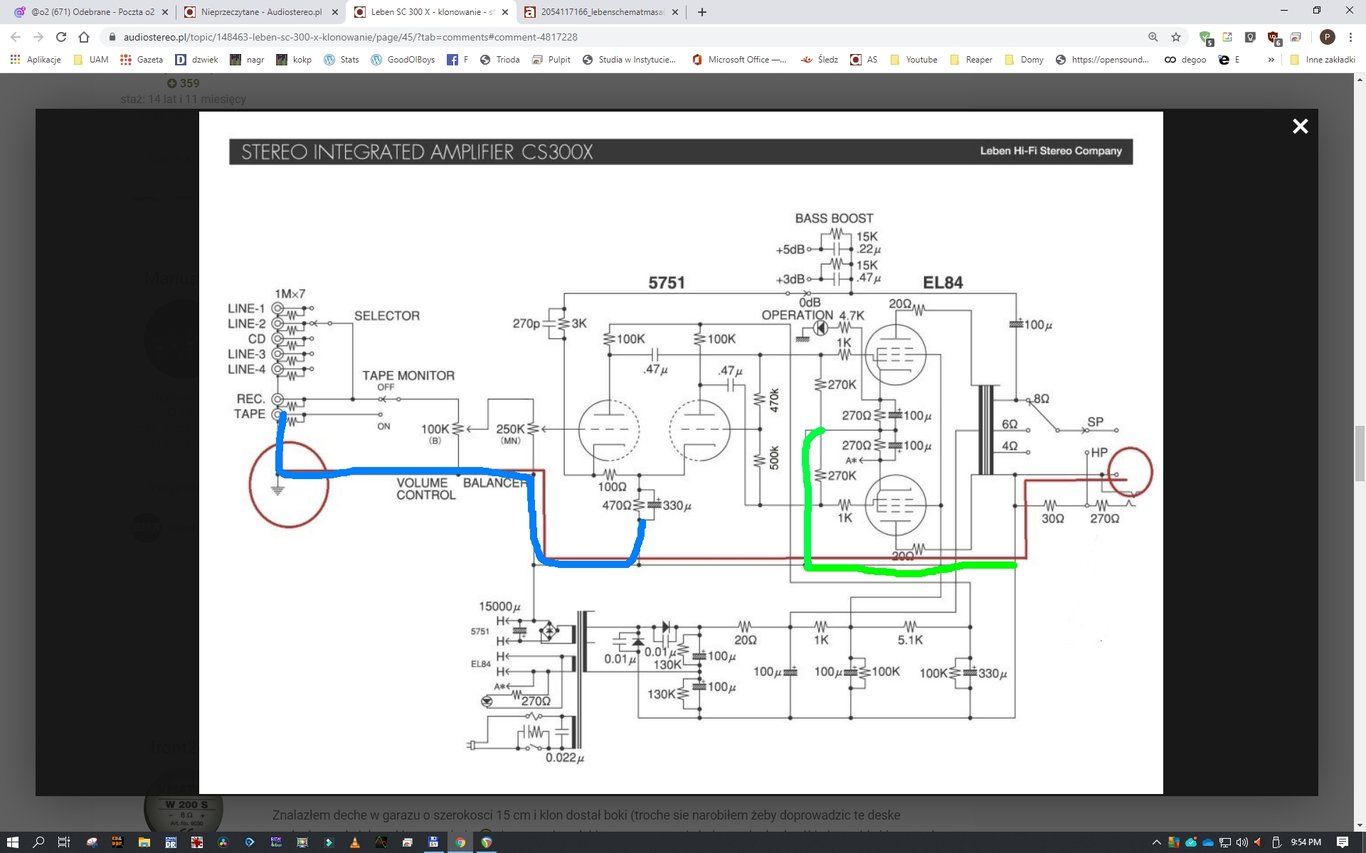
Task: Open the degoo bookmark
Action: pyautogui.click(x=1185, y=60)
